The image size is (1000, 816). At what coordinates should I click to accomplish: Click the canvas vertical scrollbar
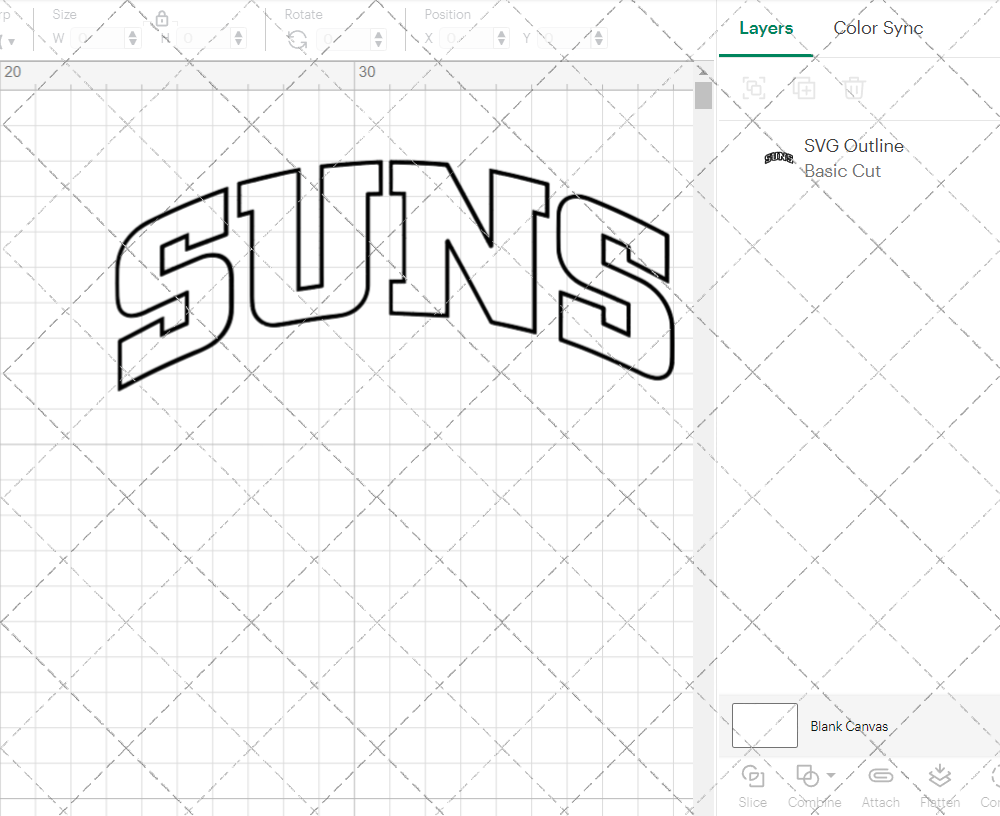click(x=704, y=95)
